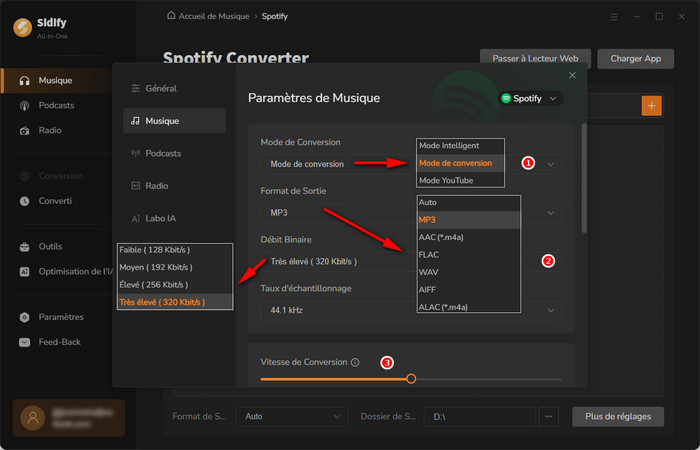Viewport: 700px width, 450px height.
Task: Close the Paramètres de Musique dialog
Action: click(x=572, y=75)
